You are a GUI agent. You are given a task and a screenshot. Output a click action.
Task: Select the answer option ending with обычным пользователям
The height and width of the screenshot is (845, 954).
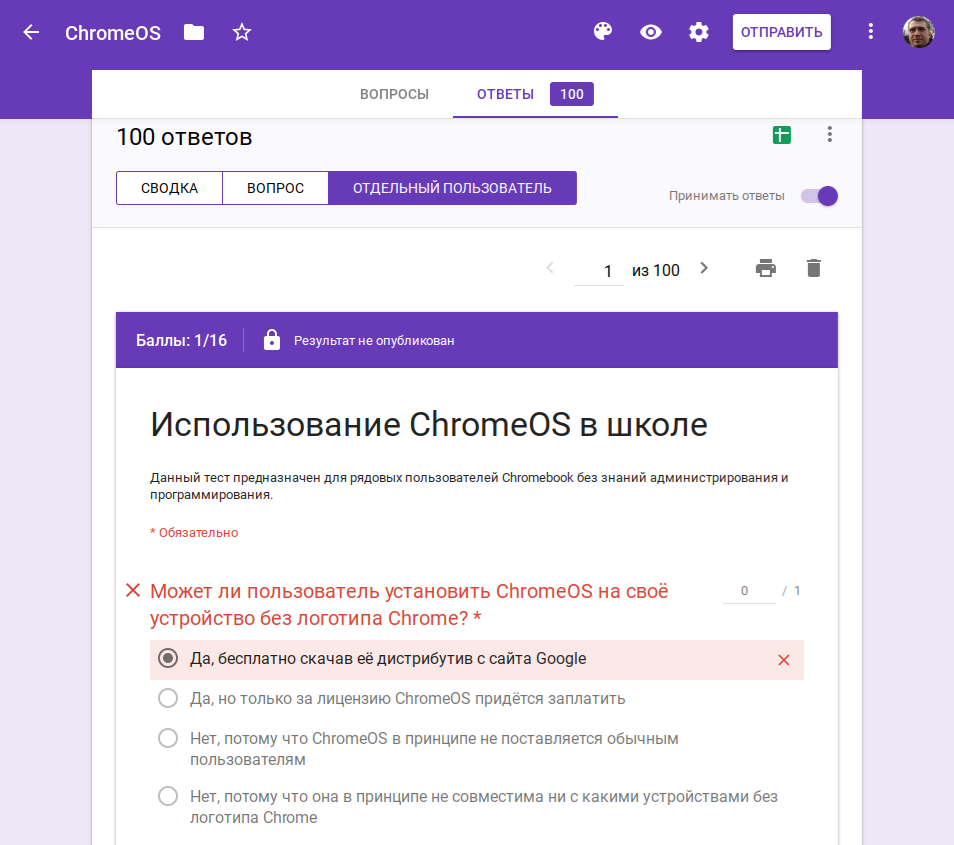click(168, 738)
